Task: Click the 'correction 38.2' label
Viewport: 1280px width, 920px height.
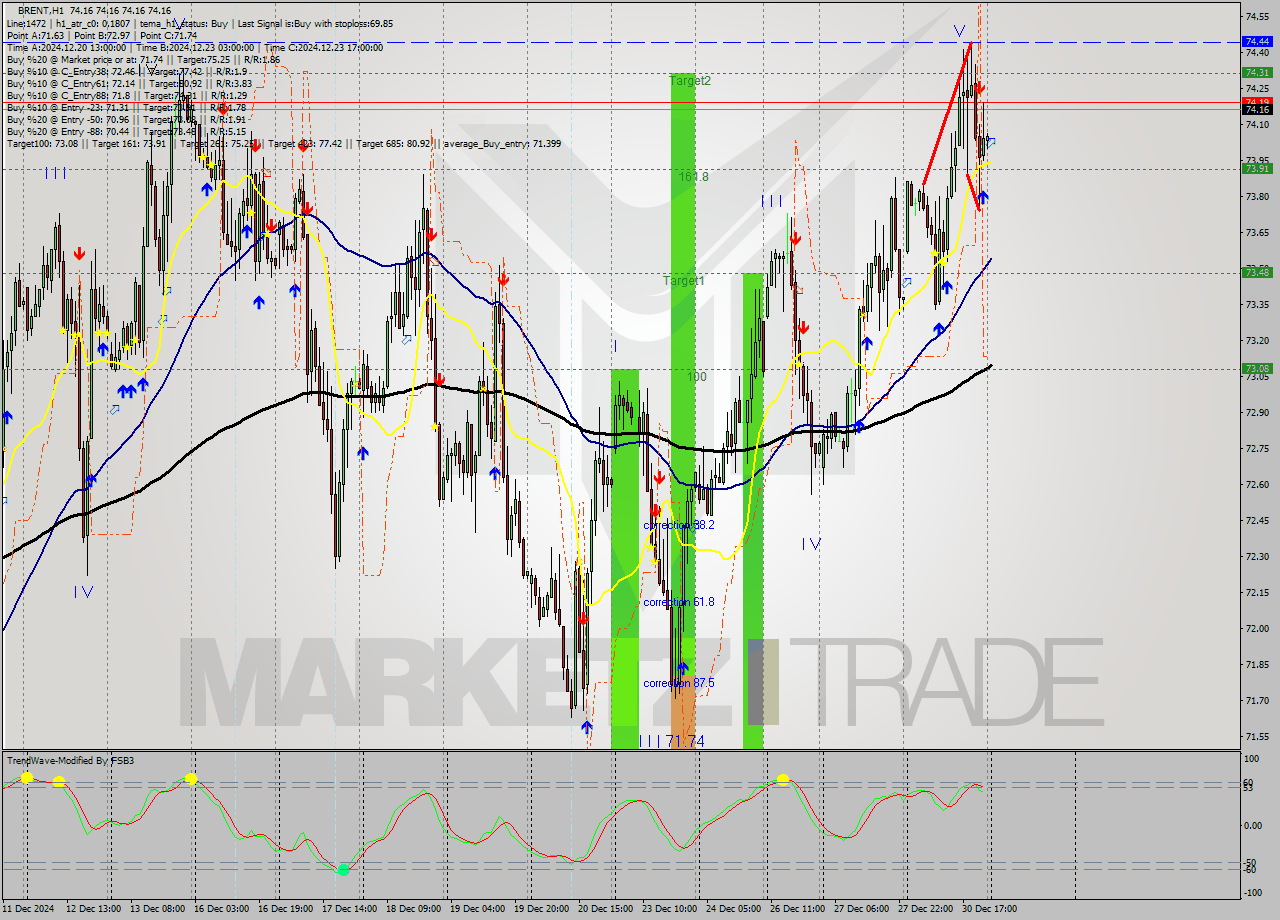Action: [679, 524]
